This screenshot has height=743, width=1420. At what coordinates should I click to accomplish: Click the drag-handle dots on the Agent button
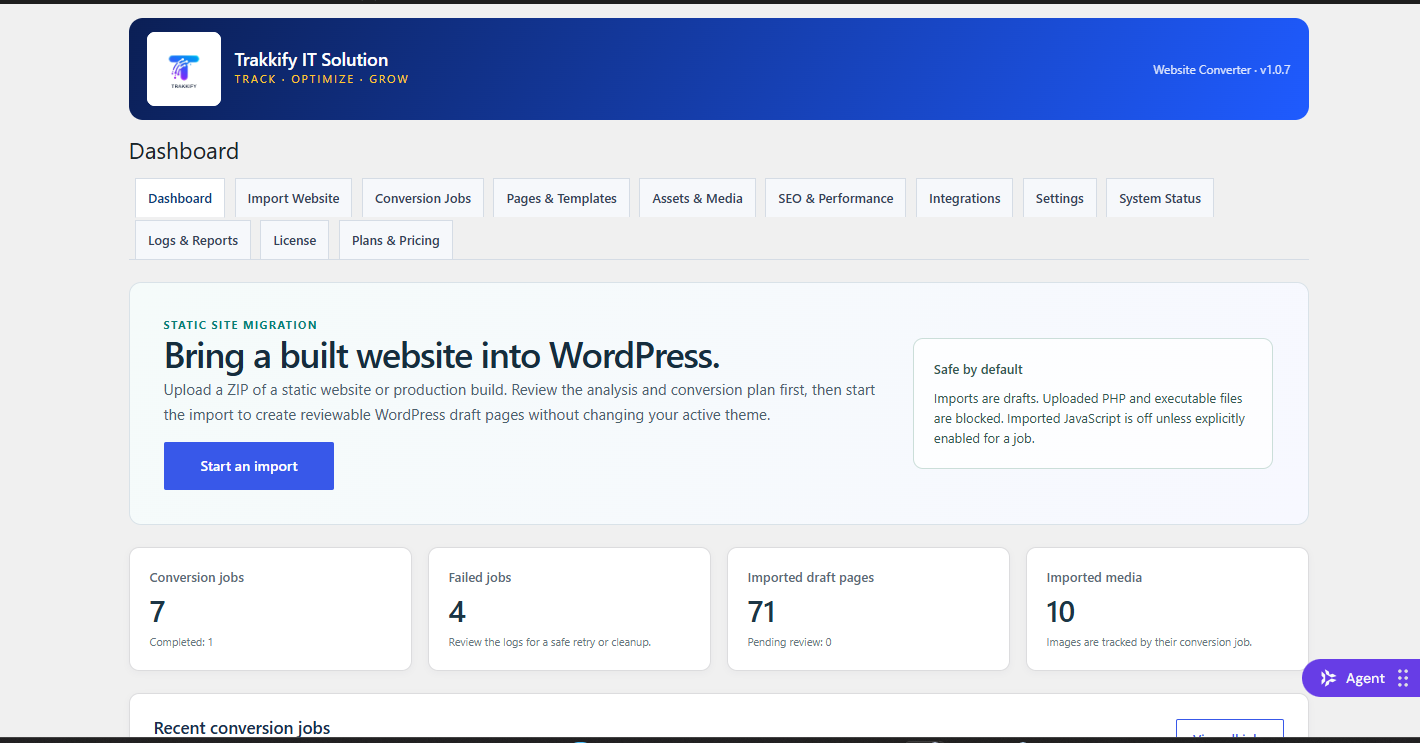[x=1402, y=678]
